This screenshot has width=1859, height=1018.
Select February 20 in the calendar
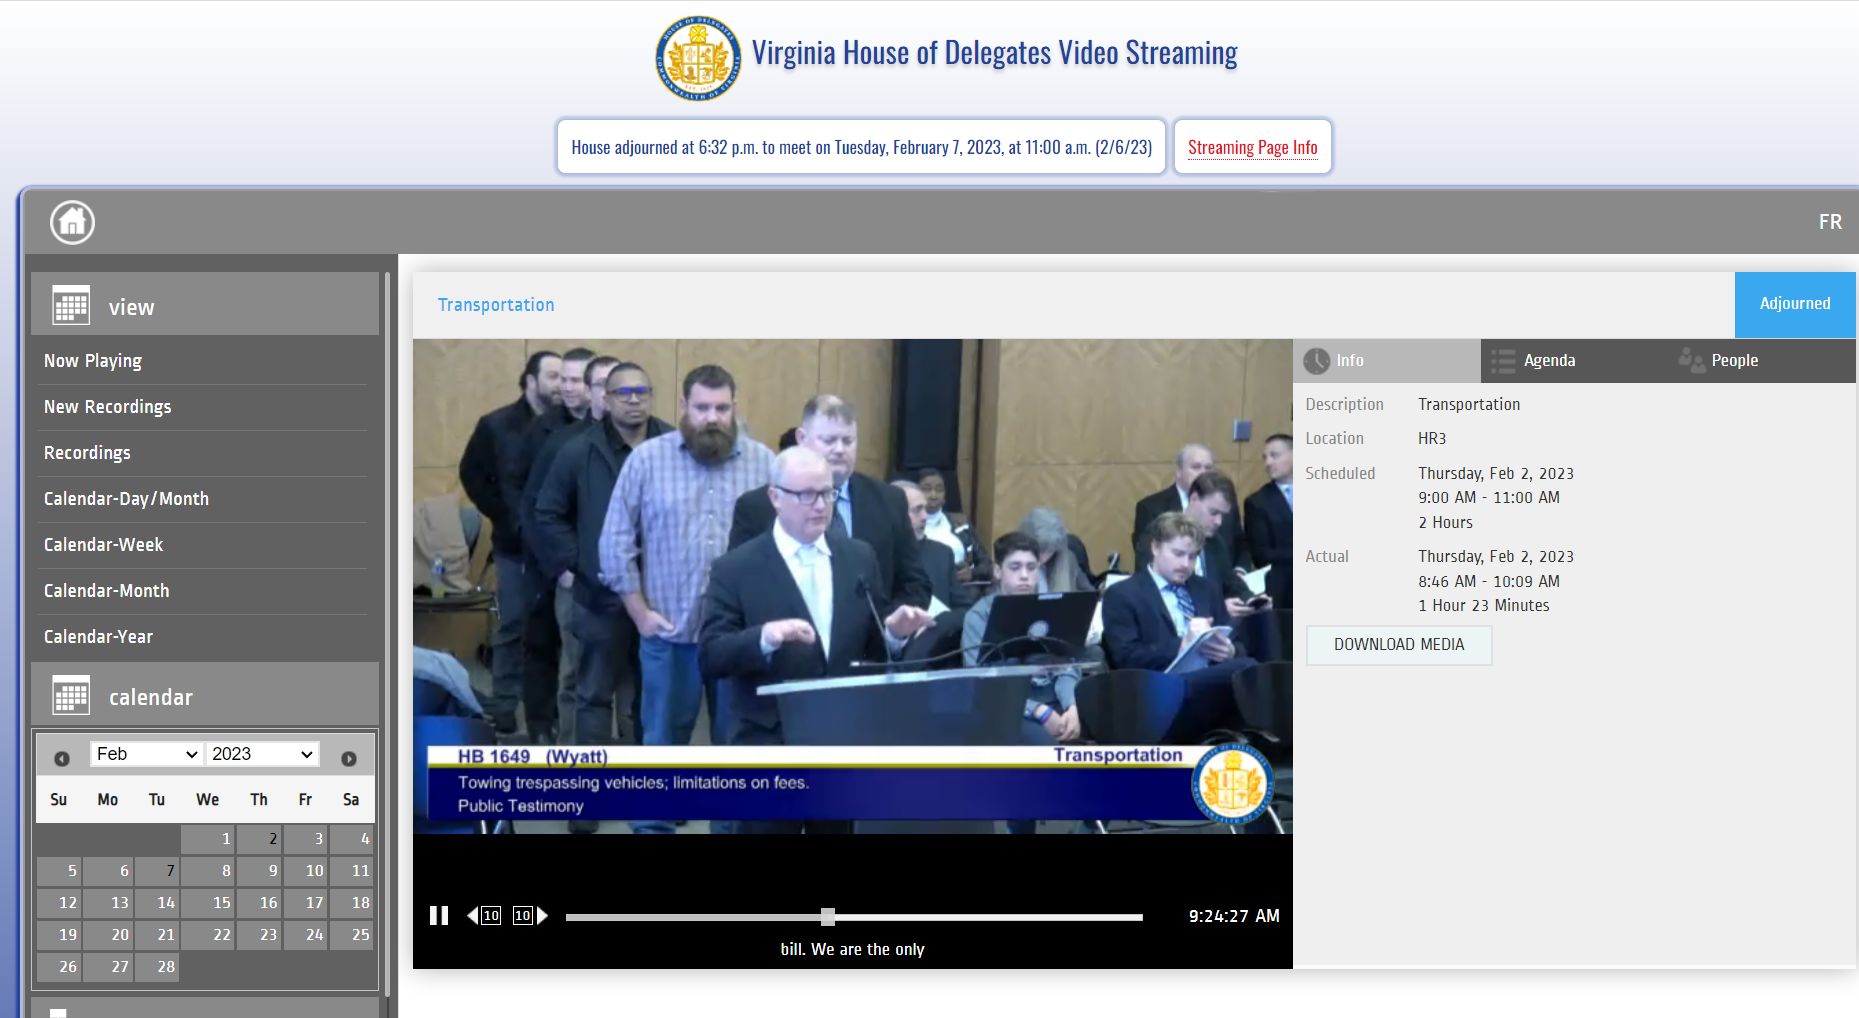tap(109, 935)
